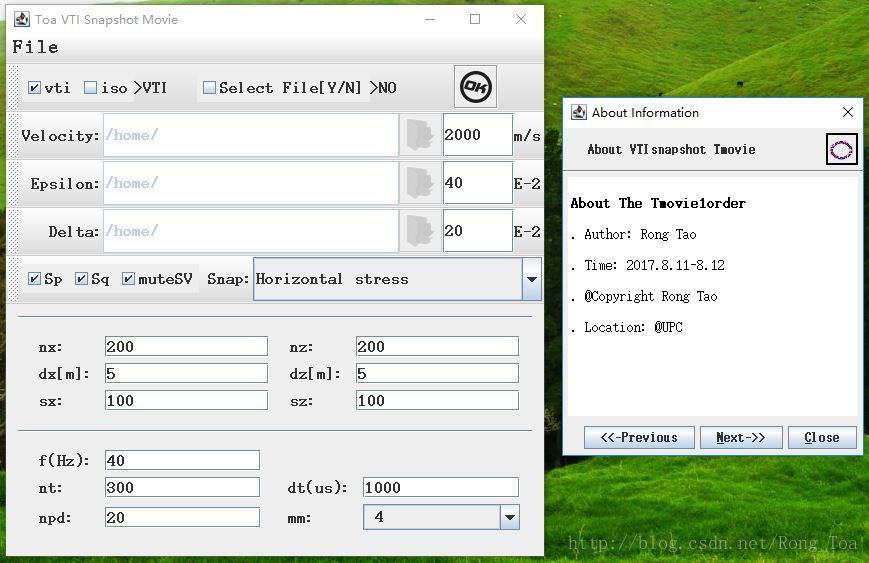
Task: Expand the Snap Horizontal stress dropdown arrow
Action: pyautogui.click(x=531, y=279)
